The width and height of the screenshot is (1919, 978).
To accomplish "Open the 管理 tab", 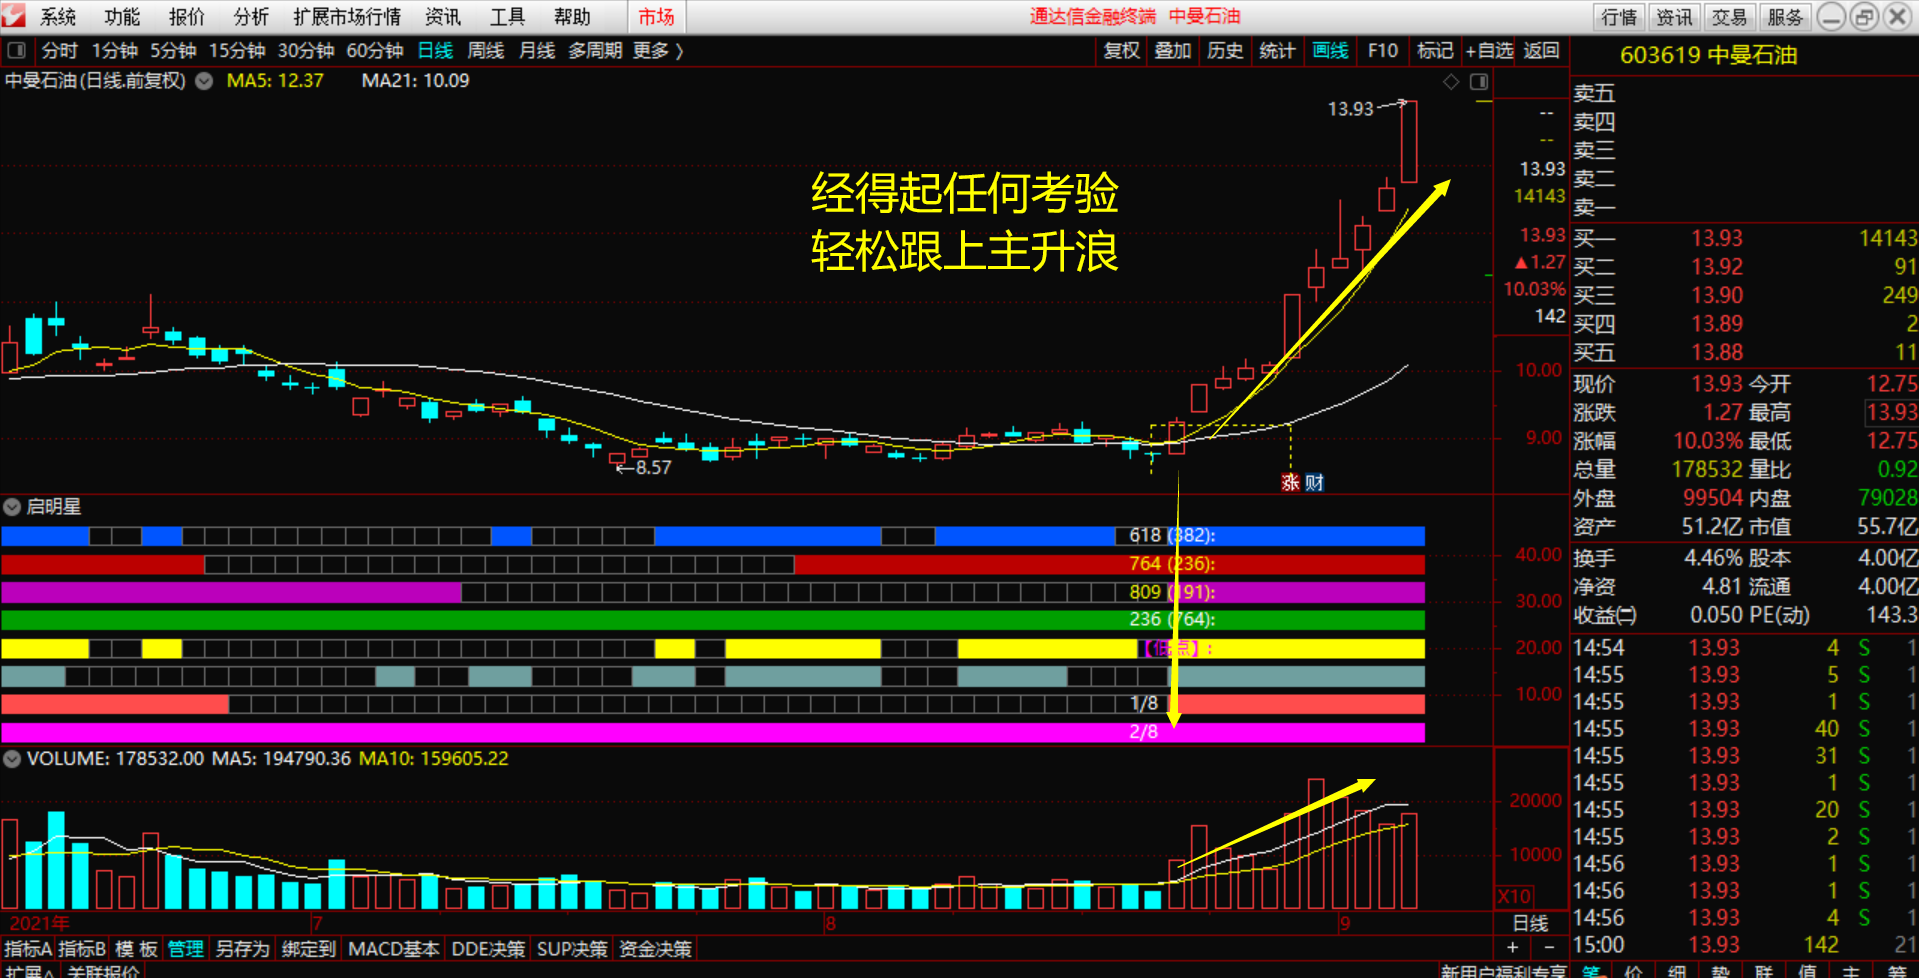I will pos(186,949).
